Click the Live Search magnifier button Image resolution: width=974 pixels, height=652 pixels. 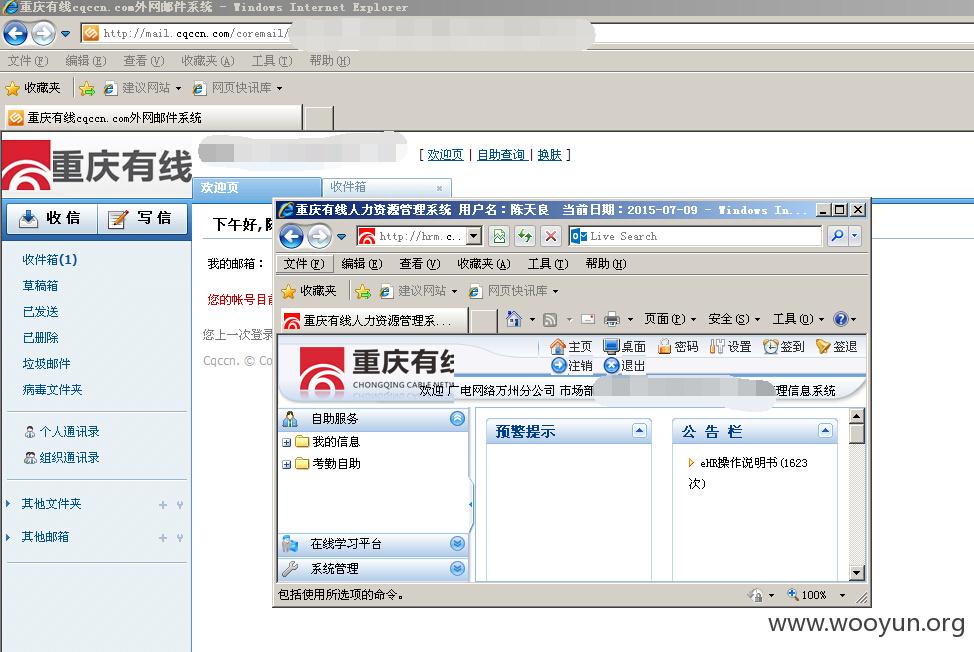(x=837, y=236)
